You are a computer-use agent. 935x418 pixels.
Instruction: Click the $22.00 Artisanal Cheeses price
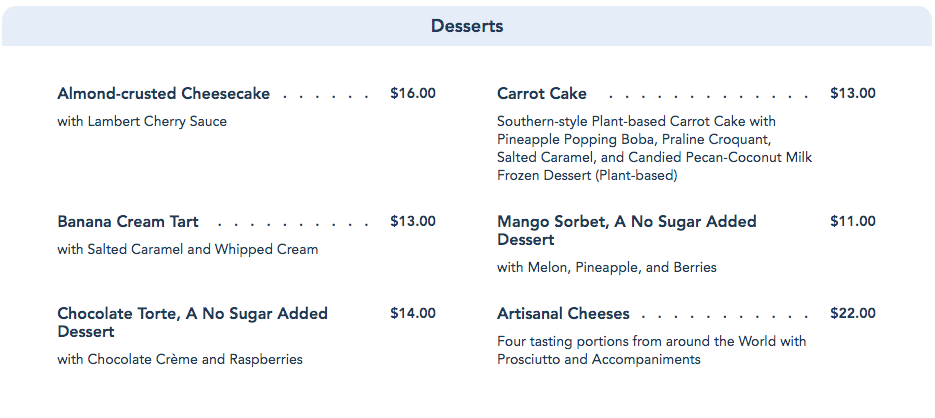[853, 314]
